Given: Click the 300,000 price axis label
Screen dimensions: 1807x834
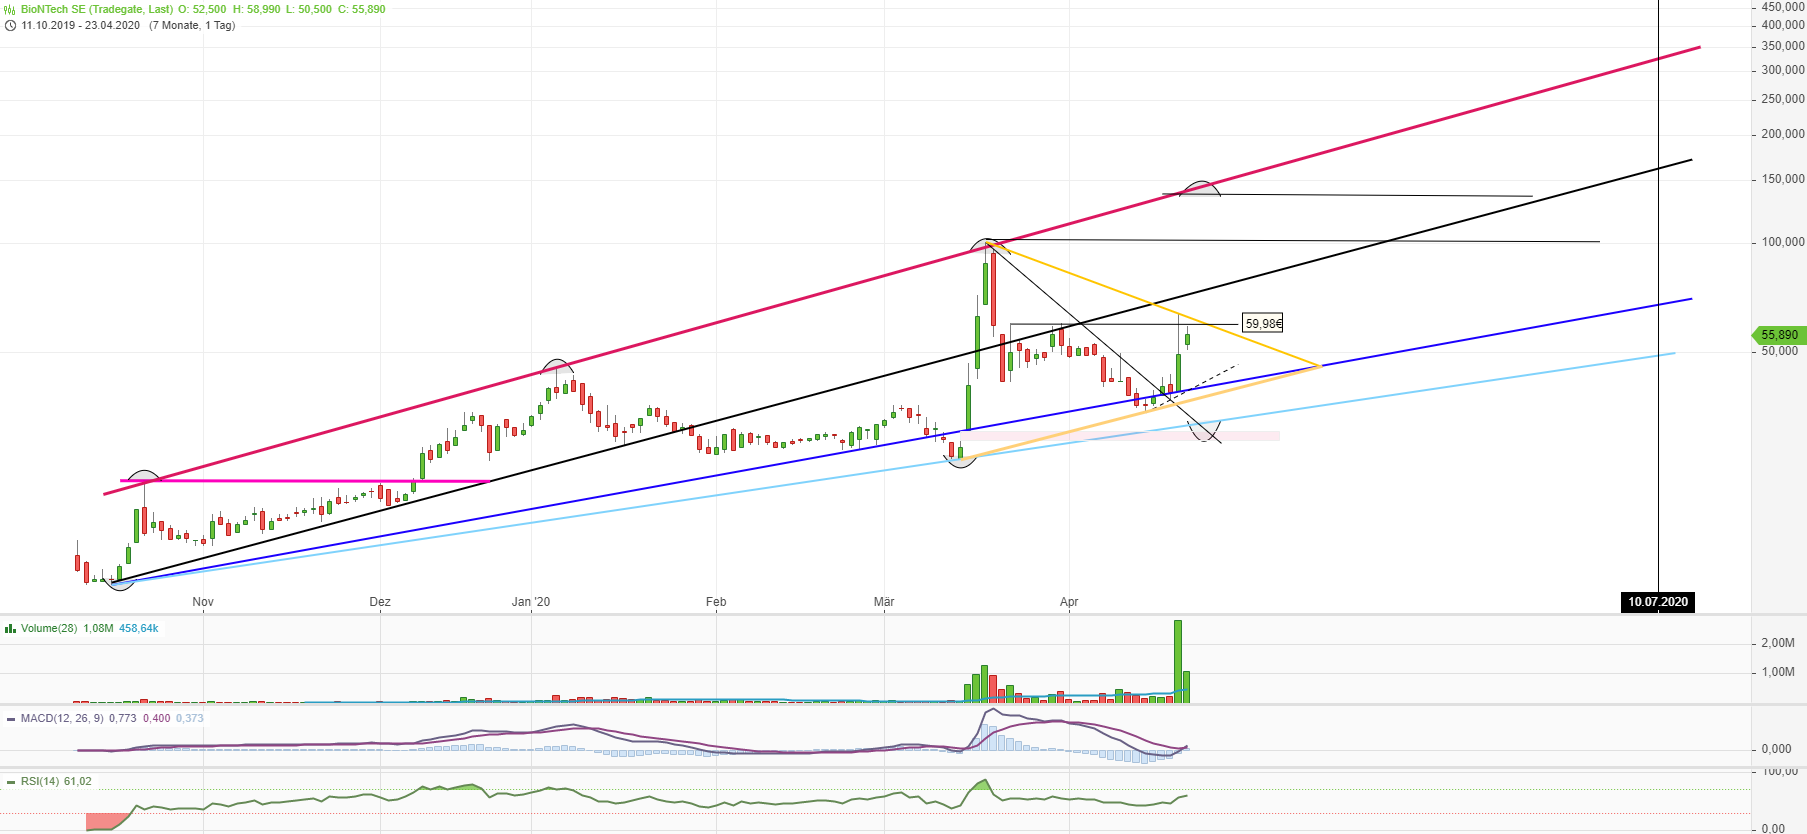Looking at the screenshot, I should [1783, 70].
